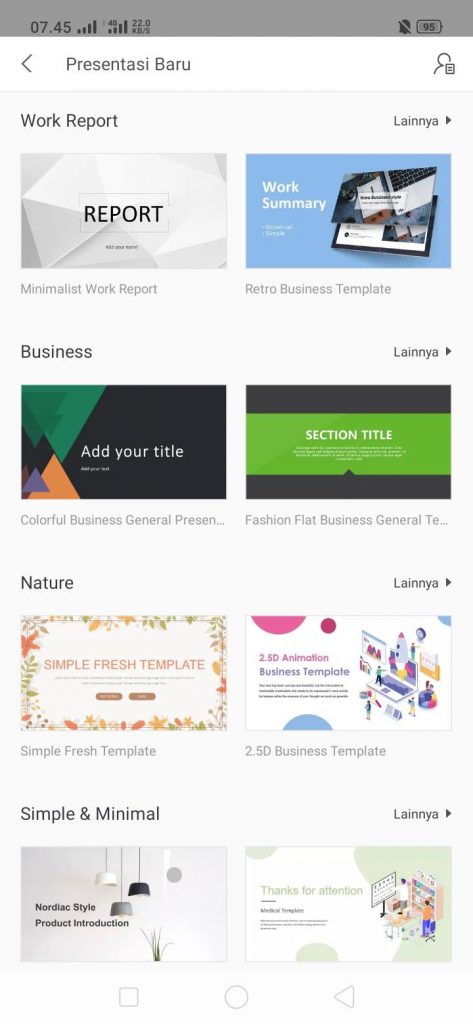Expand Lainnya for Work Report category
This screenshot has width=473, height=1024.
click(423, 121)
